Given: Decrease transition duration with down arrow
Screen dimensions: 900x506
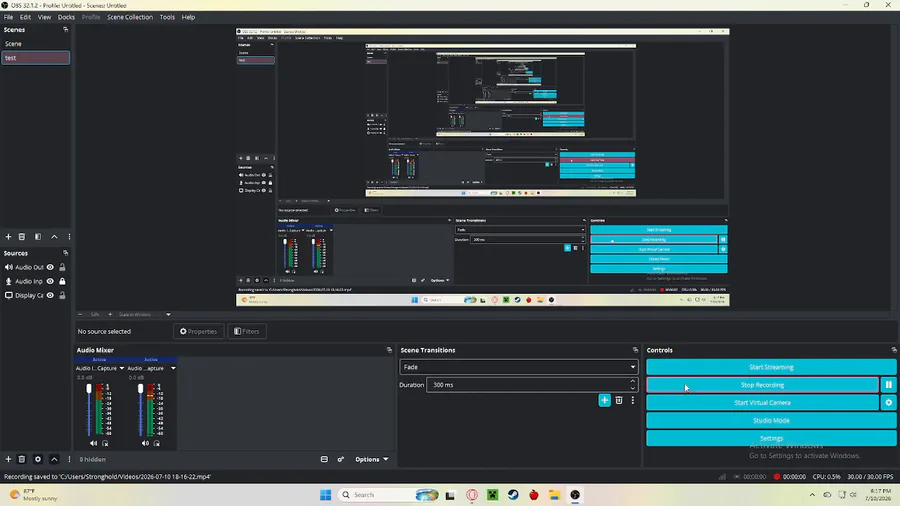Looking at the screenshot, I should point(633,388).
